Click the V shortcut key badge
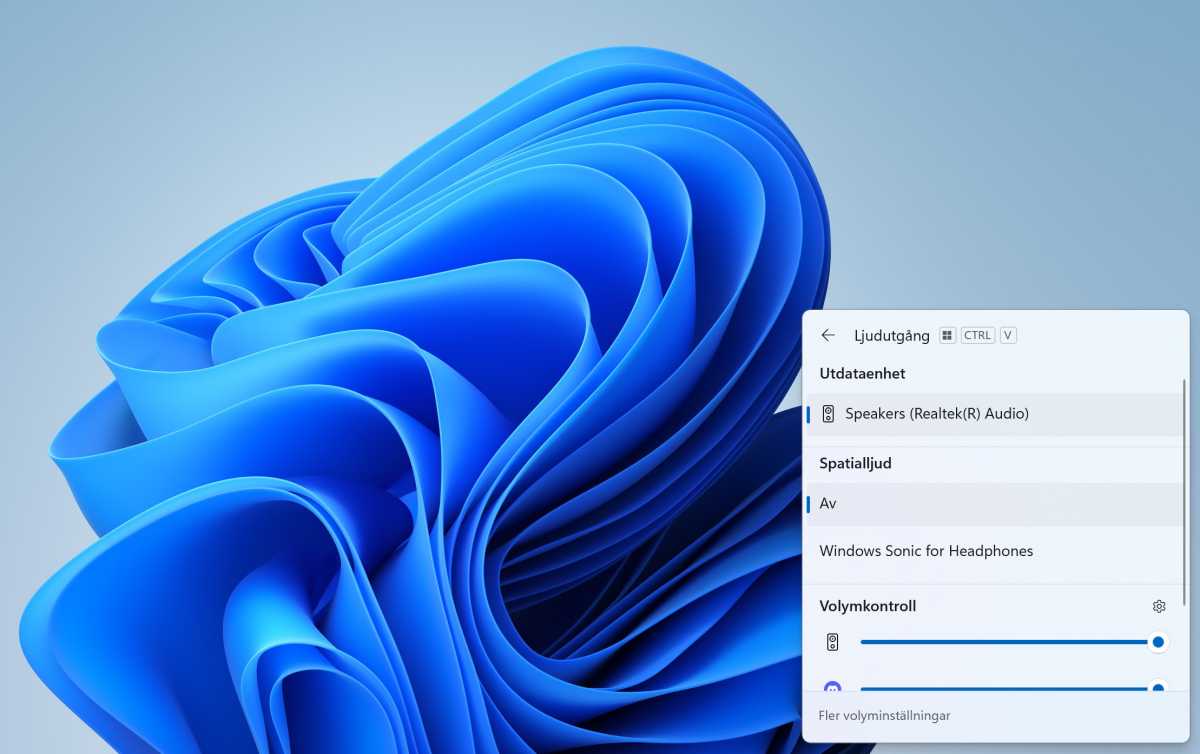 (1008, 336)
